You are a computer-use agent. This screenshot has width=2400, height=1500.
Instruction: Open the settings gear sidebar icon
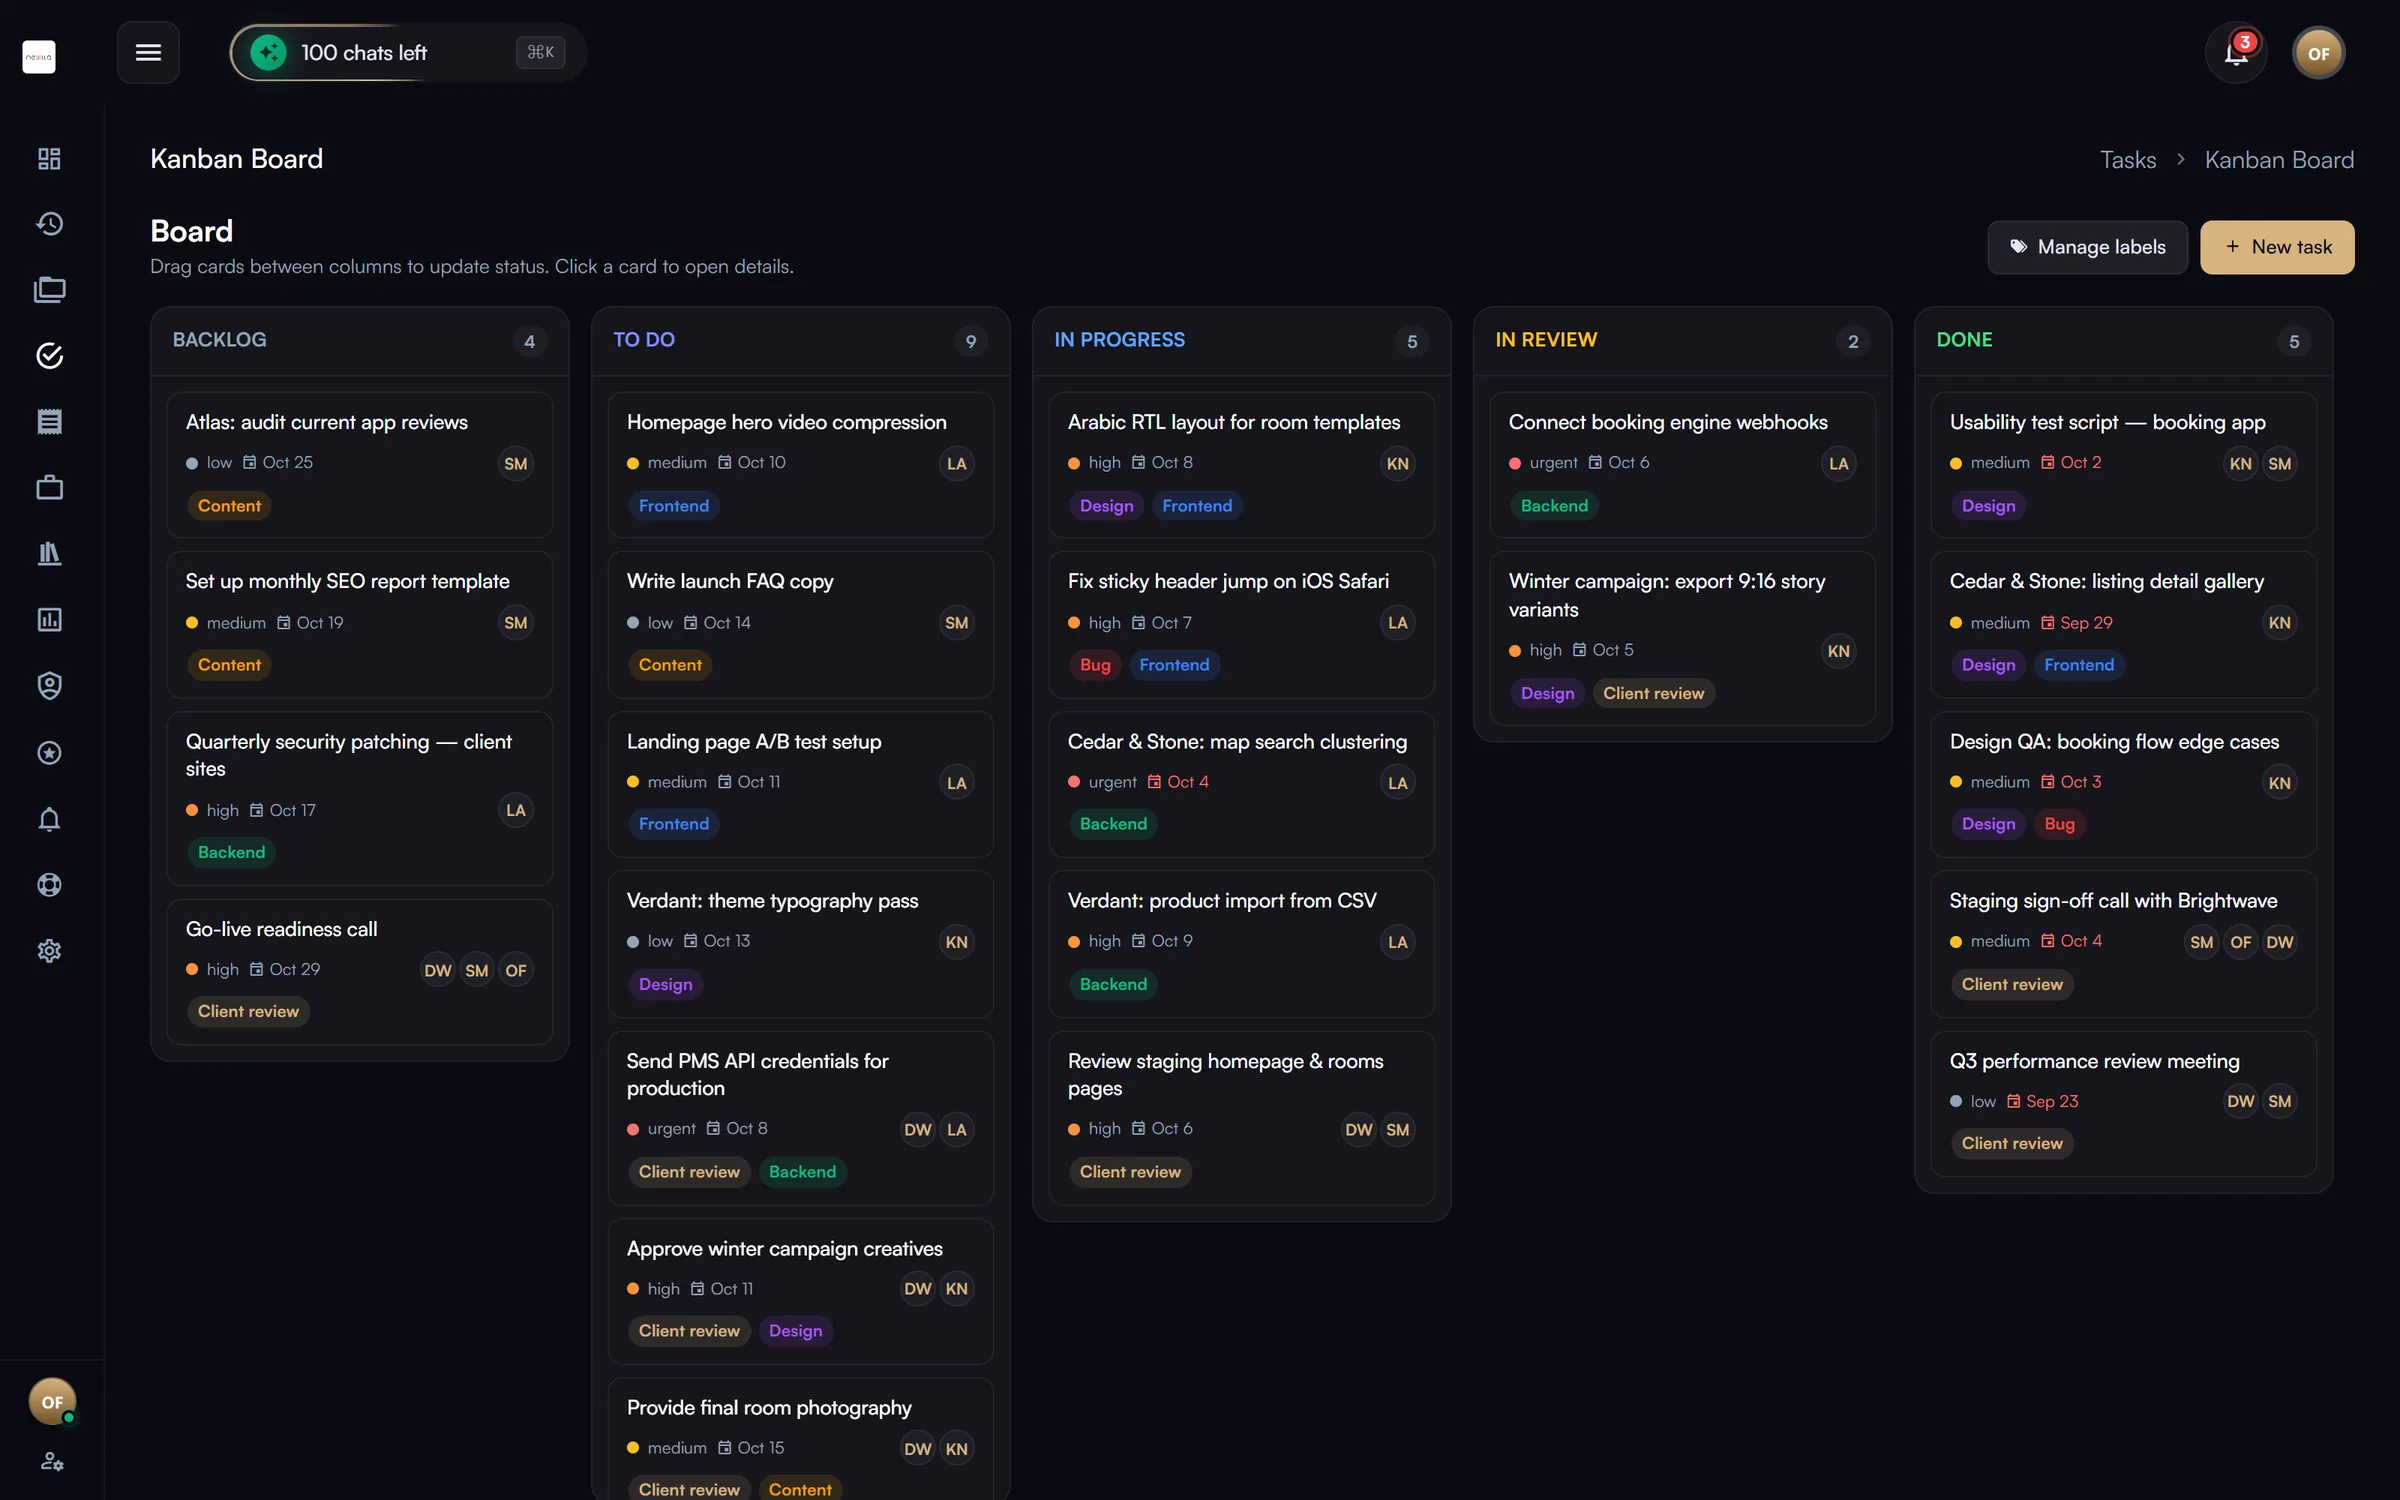pyautogui.click(x=49, y=950)
